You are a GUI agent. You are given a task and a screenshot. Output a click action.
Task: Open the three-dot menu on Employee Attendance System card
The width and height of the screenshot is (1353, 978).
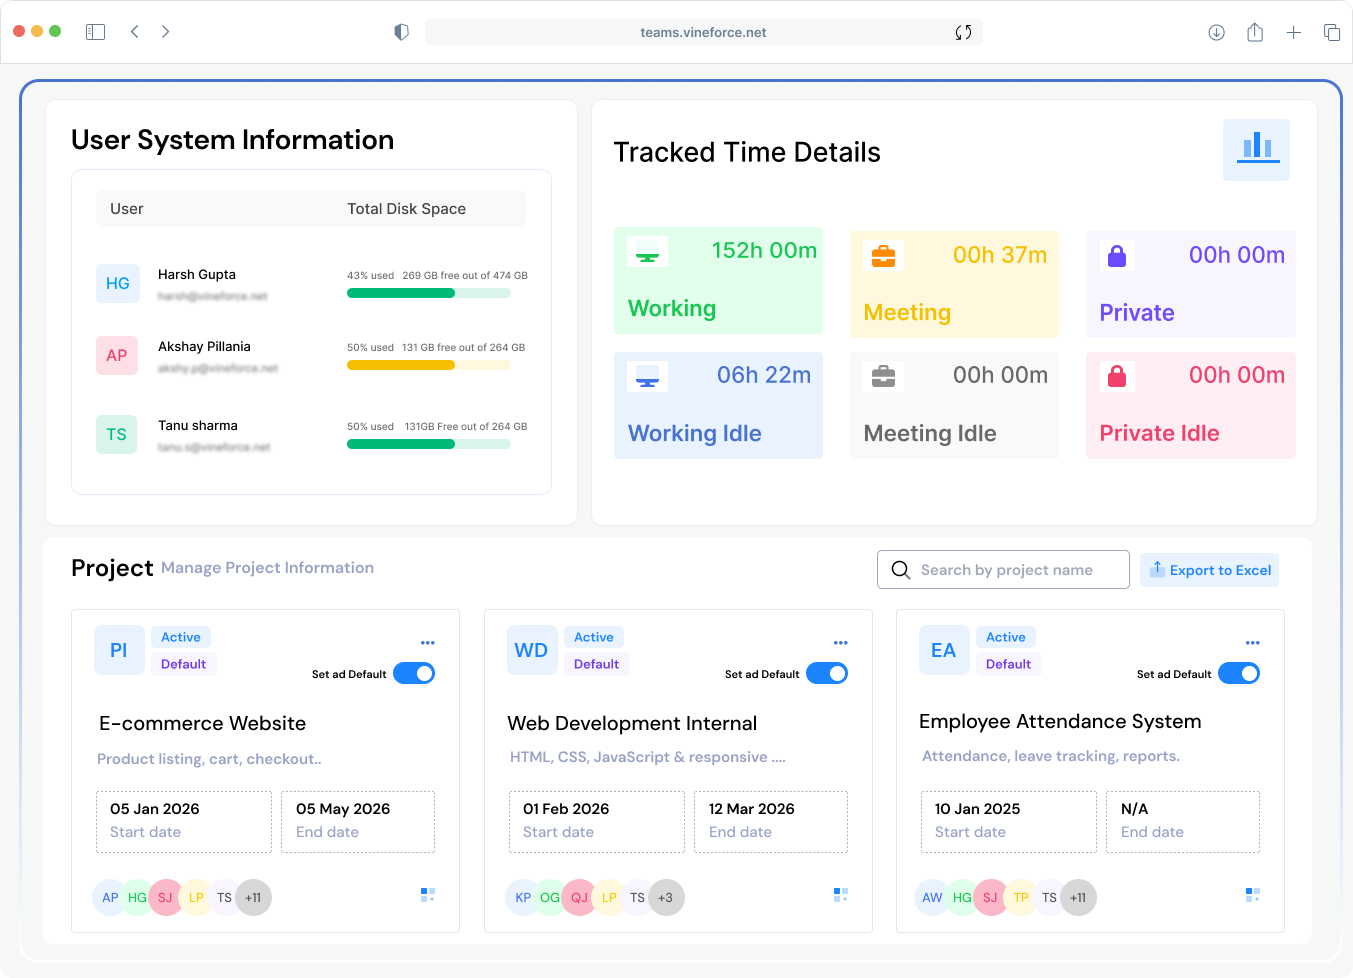pos(1252,643)
